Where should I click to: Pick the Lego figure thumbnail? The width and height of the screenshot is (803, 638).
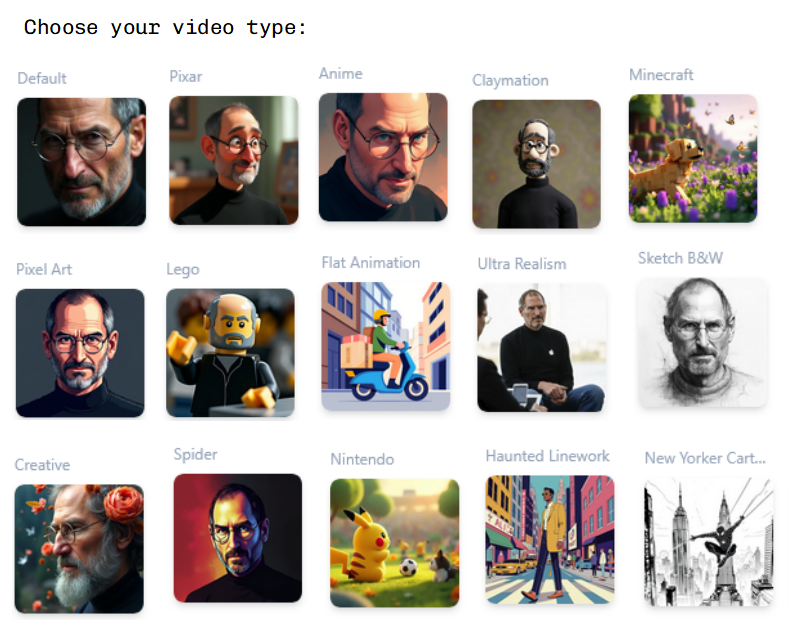click(230, 352)
